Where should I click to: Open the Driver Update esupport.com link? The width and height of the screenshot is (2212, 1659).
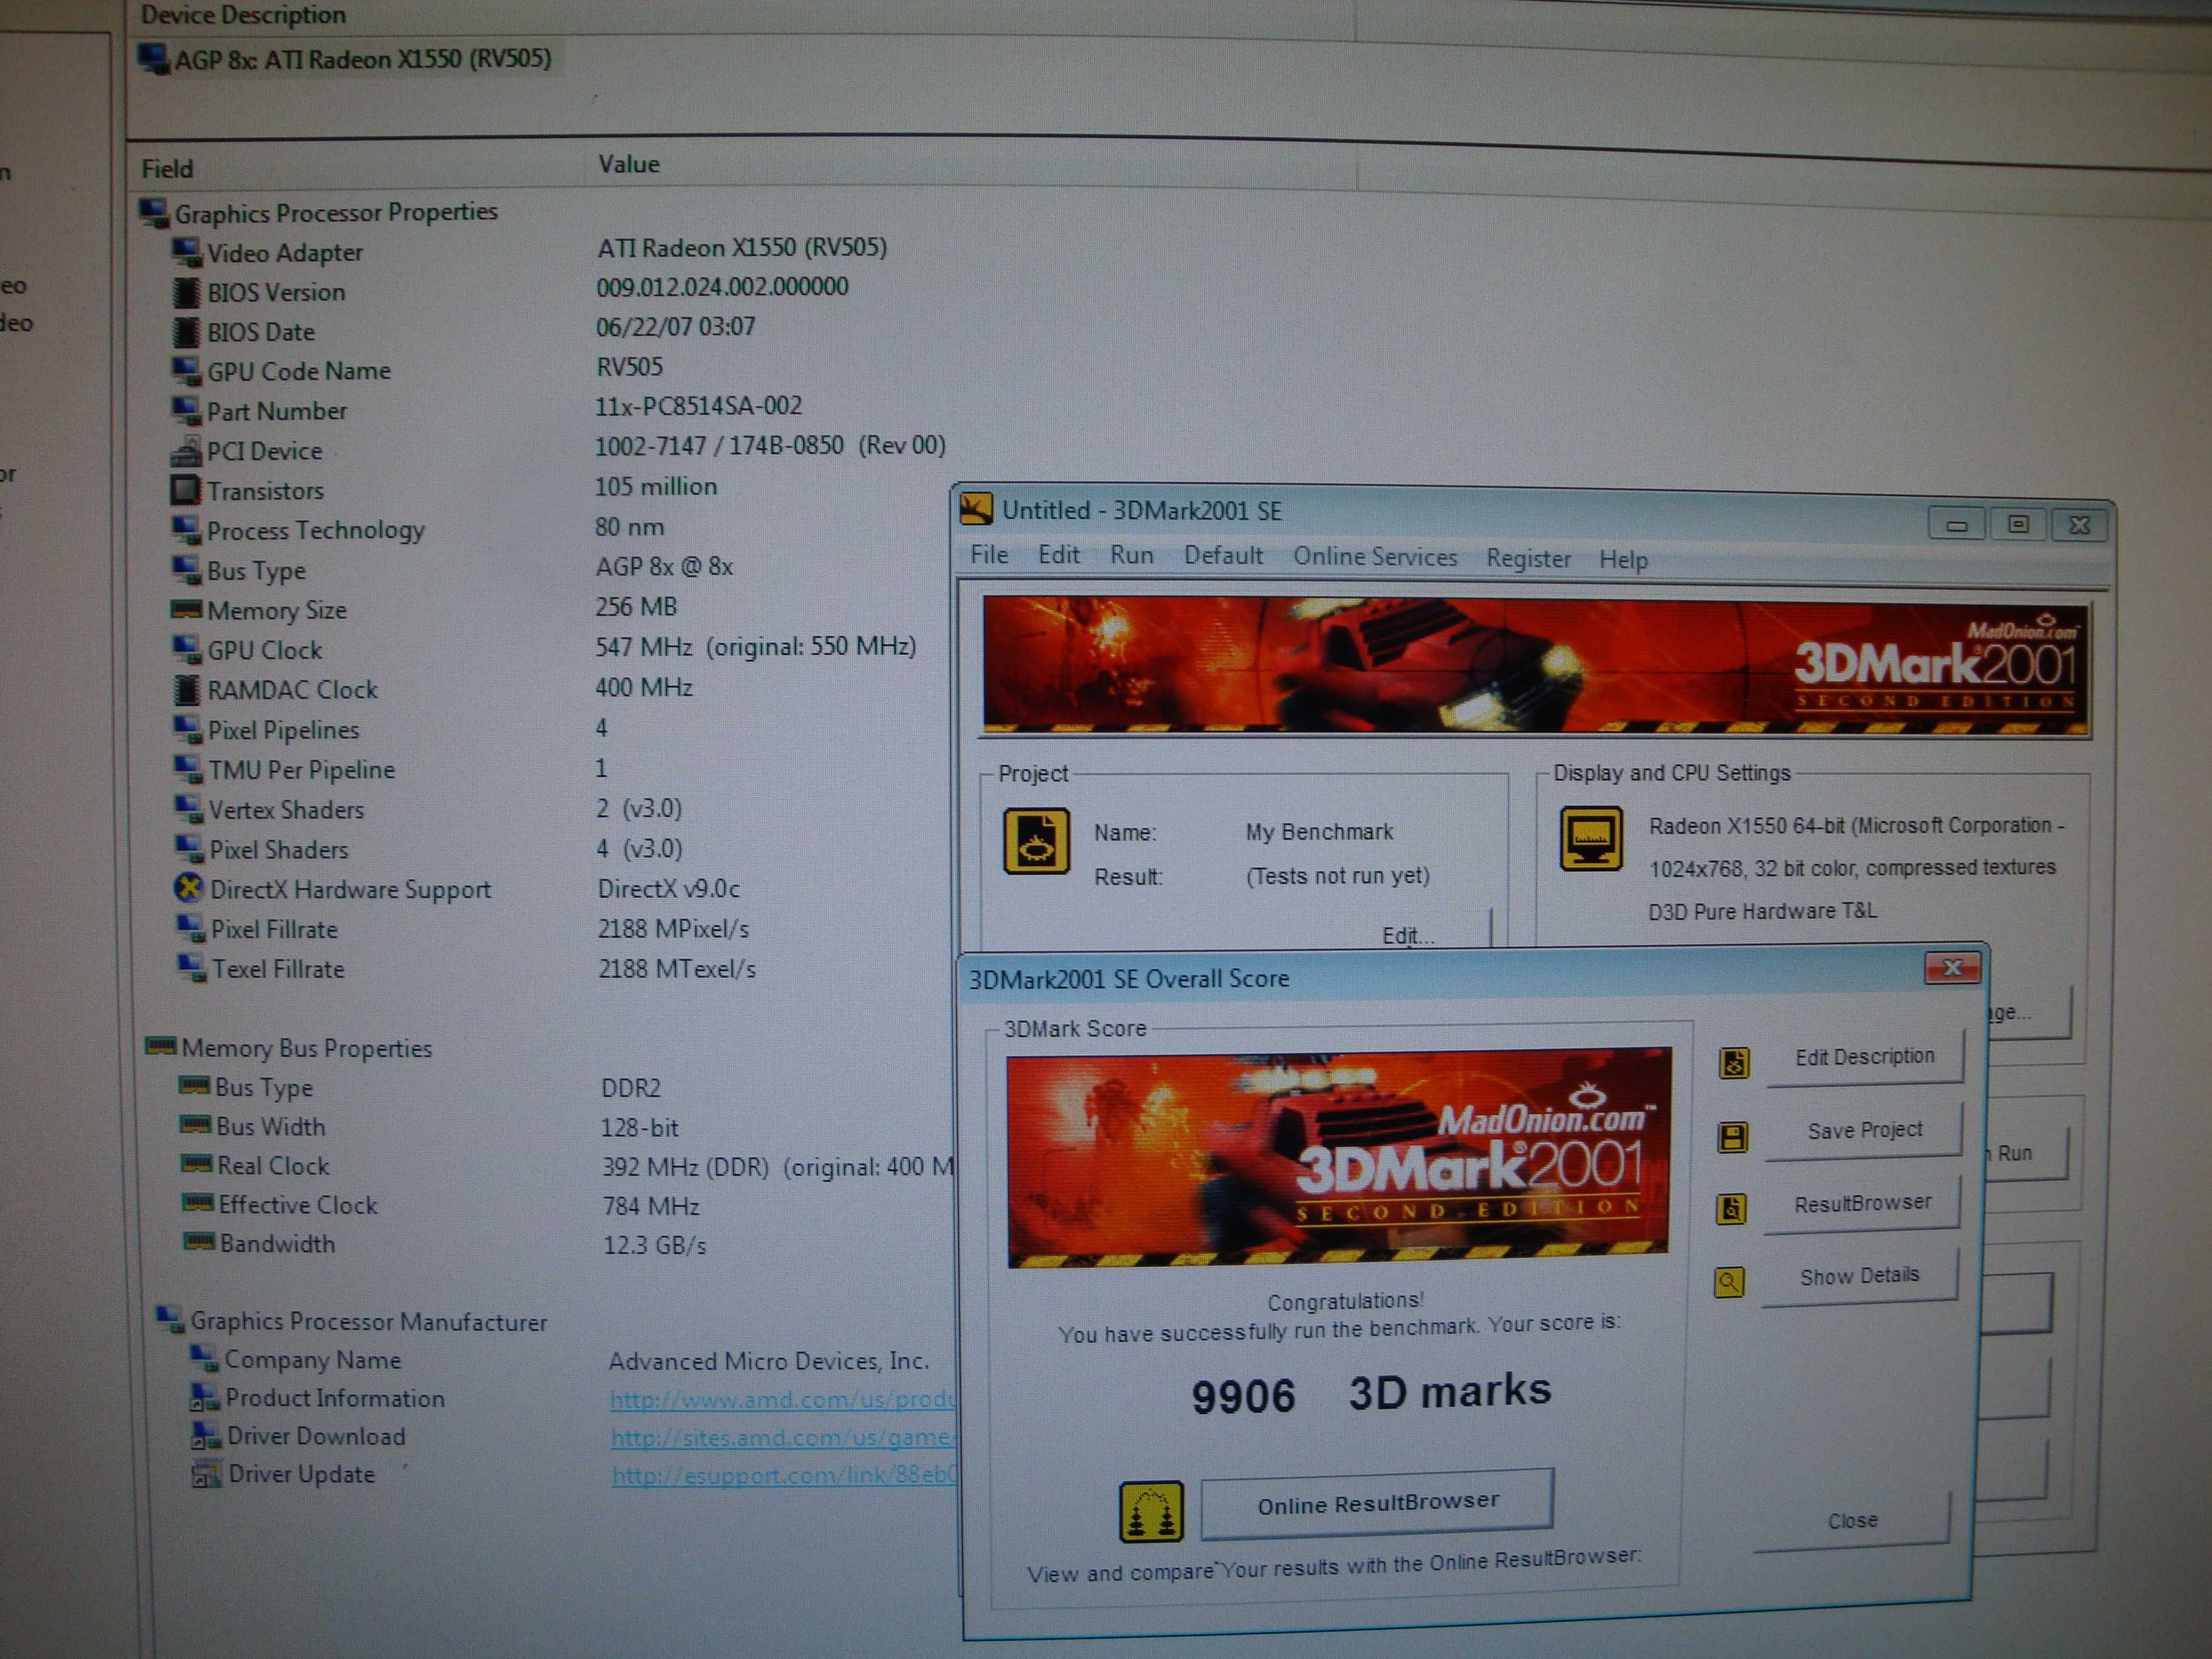(783, 1475)
